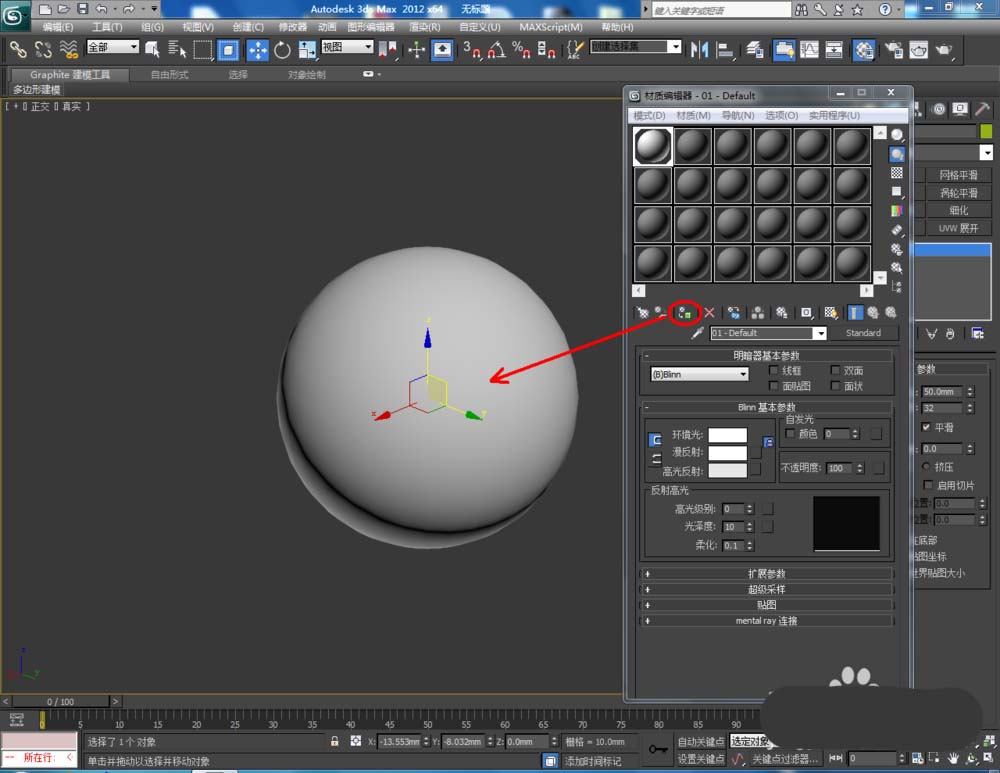Image resolution: width=1000 pixels, height=773 pixels.
Task: Enable the 线框 wireframe checkbox
Action: tap(774, 370)
